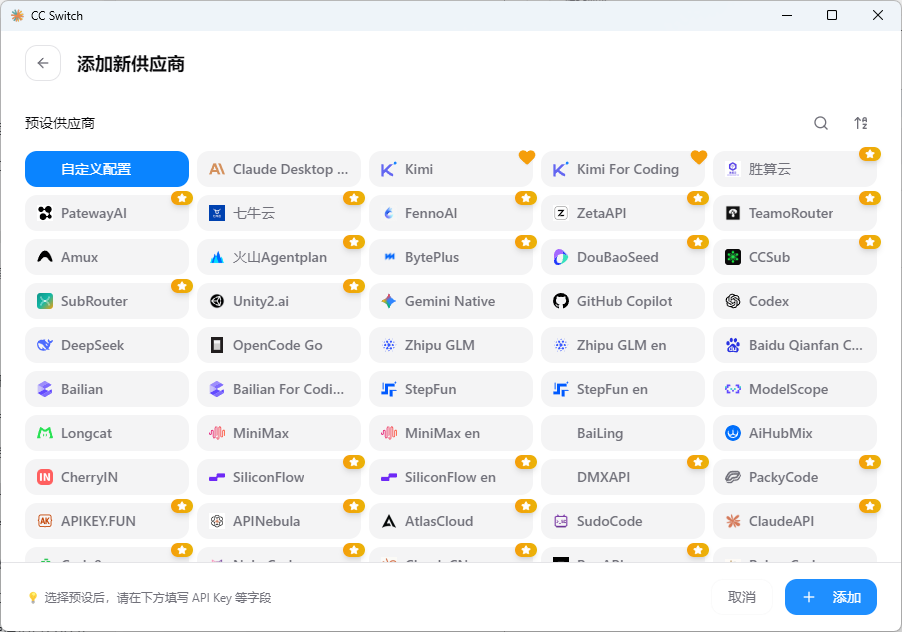902x632 pixels.
Task: Choose the 胜算云 provider
Action: (x=795, y=169)
